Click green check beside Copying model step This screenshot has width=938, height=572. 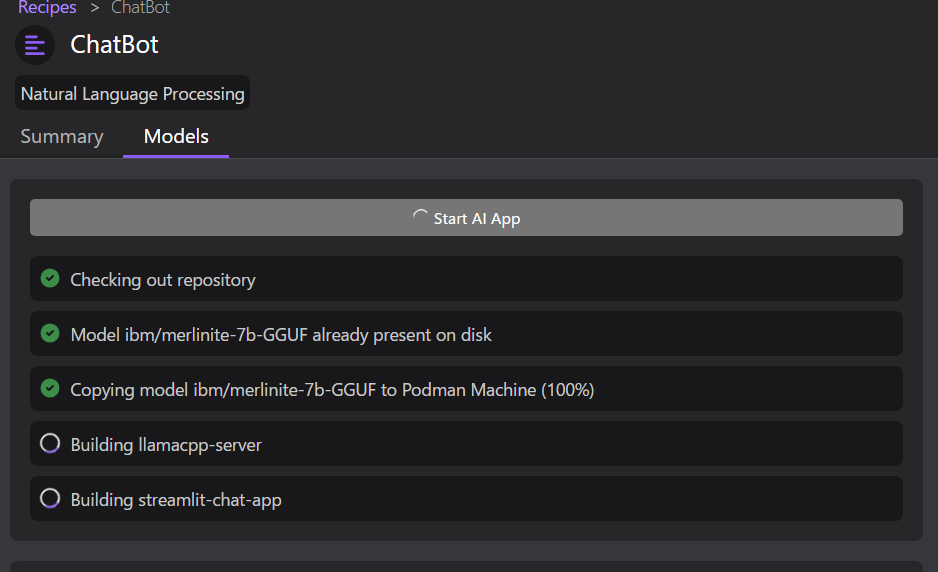[50, 388]
